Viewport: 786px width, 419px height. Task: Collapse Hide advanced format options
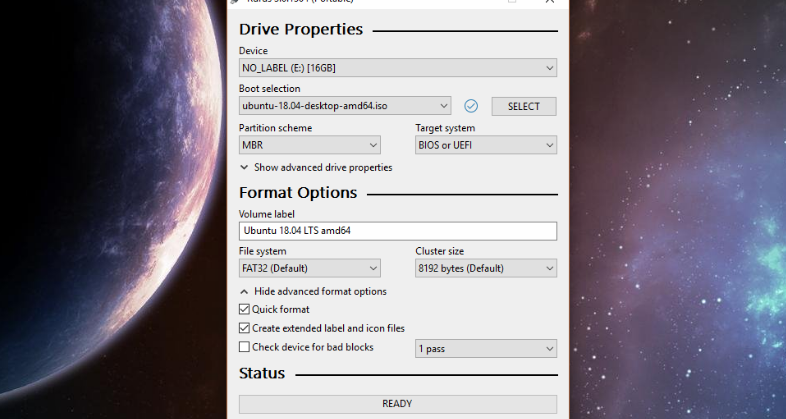click(x=313, y=291)
